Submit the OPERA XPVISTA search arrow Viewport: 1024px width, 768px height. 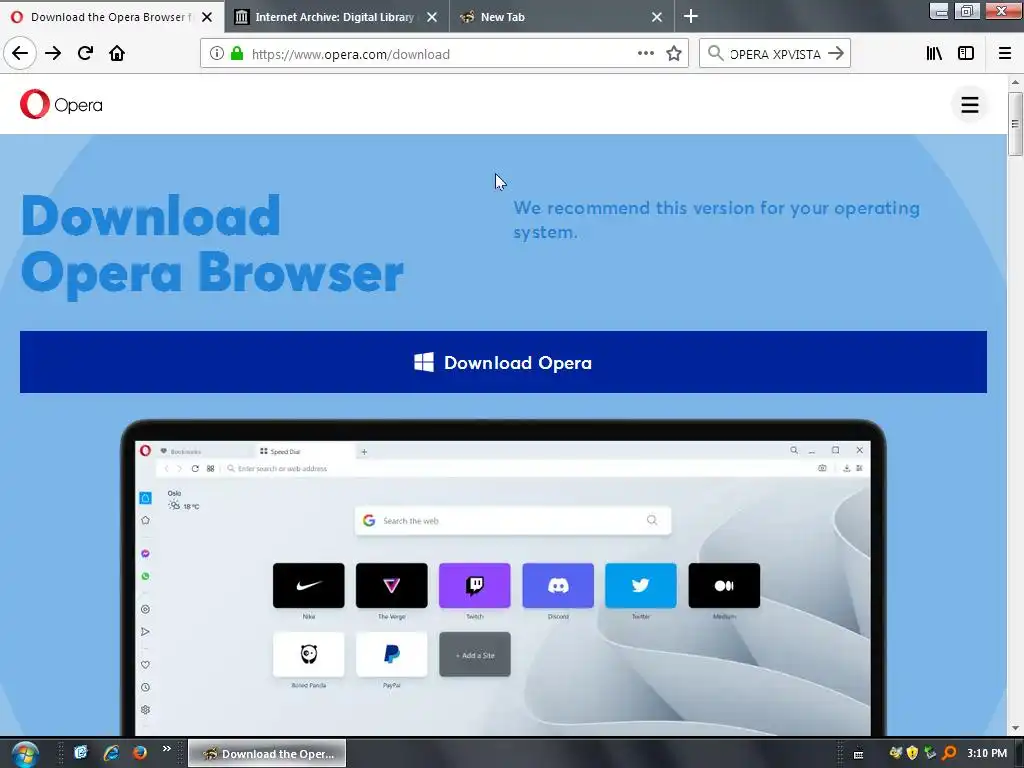click(836, 54)
